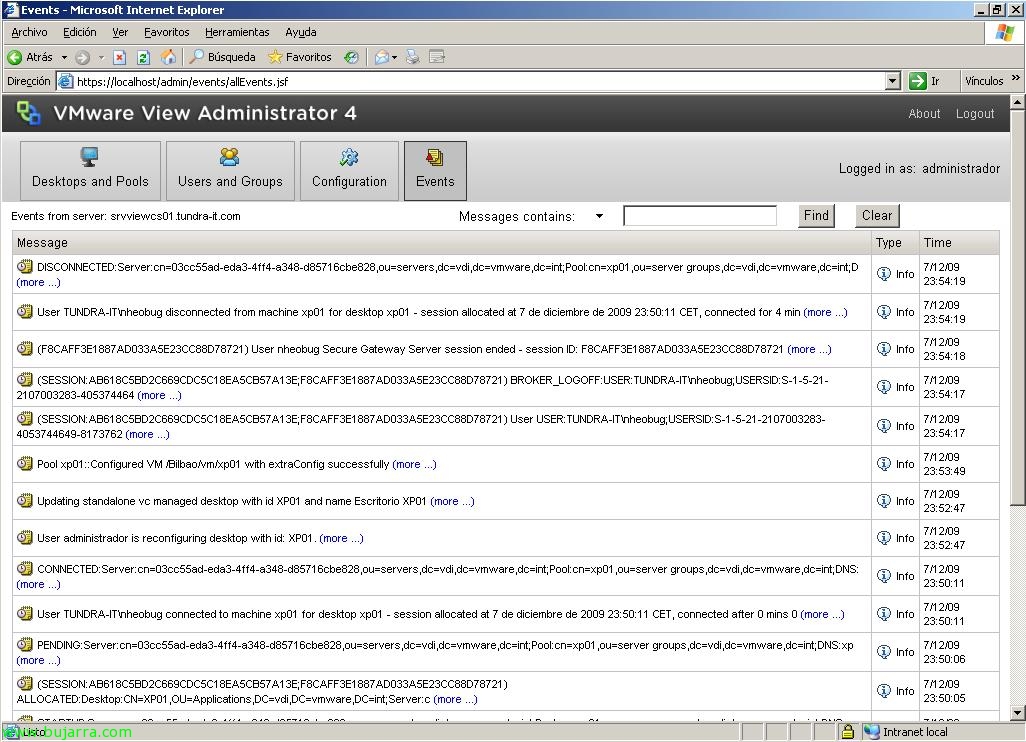Viewport: 1026px width, 742px height.
Task: Click the event icon next to BROKER_LOGOFF message
Action: pos(24,380)
